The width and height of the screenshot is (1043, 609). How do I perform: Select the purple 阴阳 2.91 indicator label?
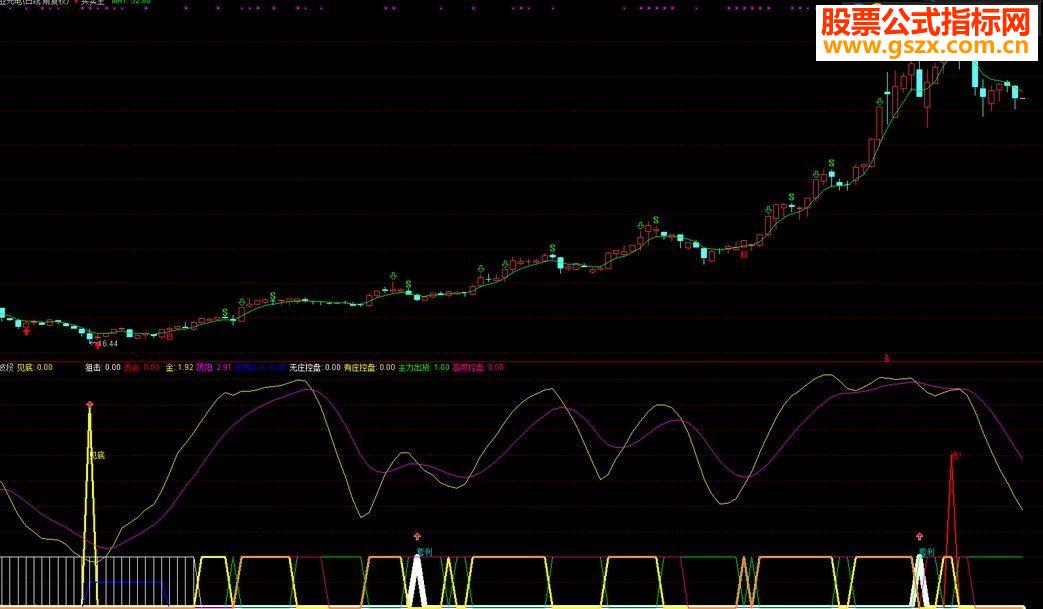(214, 367)
